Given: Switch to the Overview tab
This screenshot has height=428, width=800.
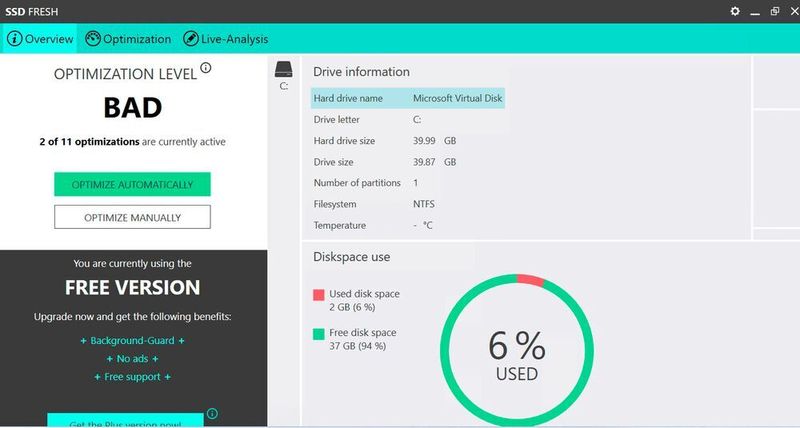Looking at the screenshot, I should pyautogui.click(x=39, y=39).
